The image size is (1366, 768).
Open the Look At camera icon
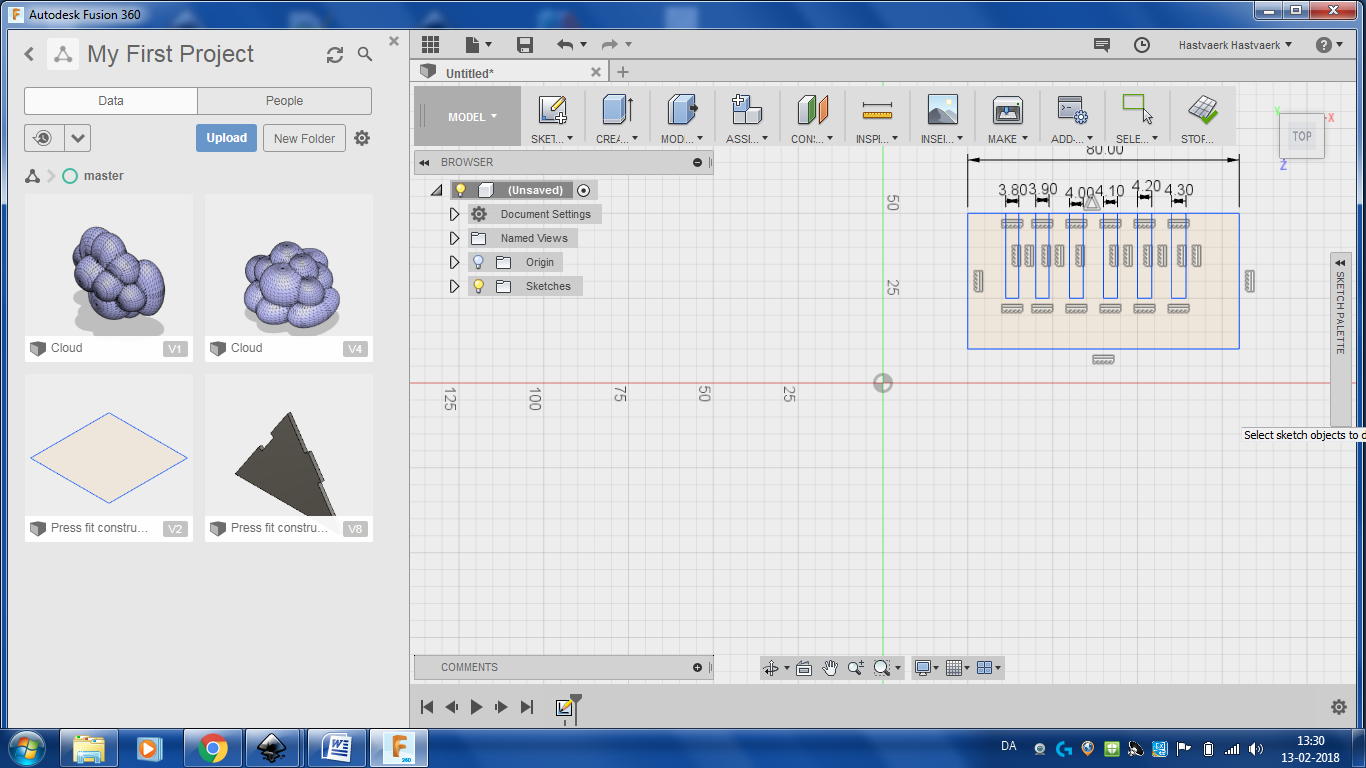(804, 668)
